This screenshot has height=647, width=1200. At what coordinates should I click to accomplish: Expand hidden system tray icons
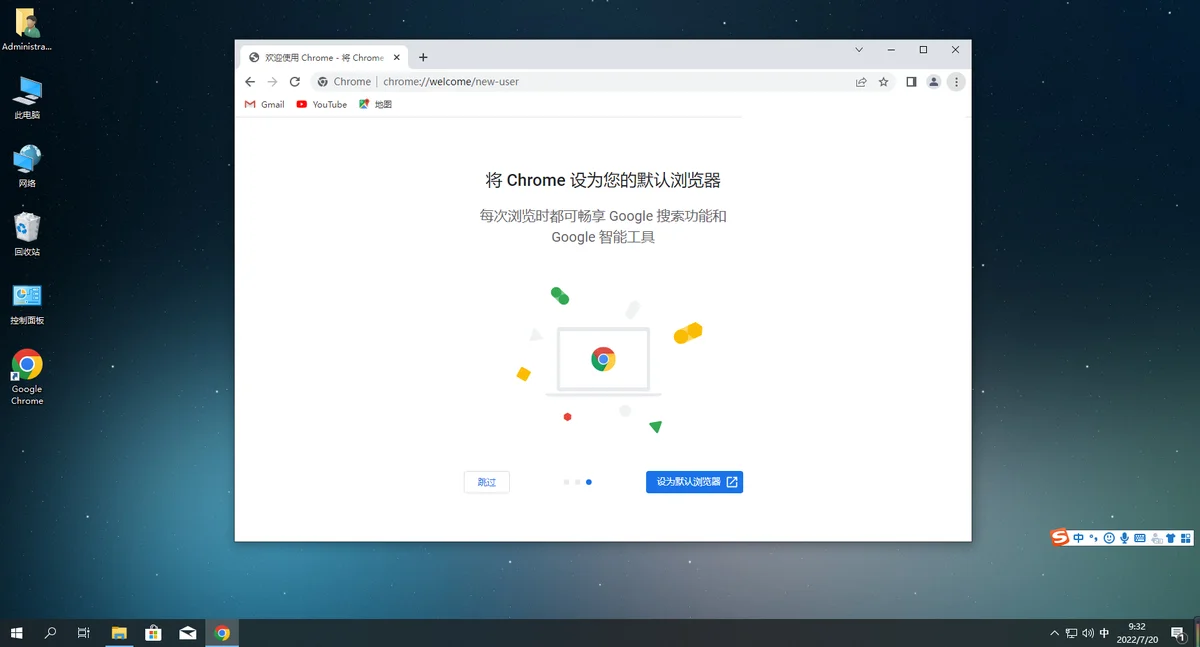pyautogui.click(x=1054, y=633)
